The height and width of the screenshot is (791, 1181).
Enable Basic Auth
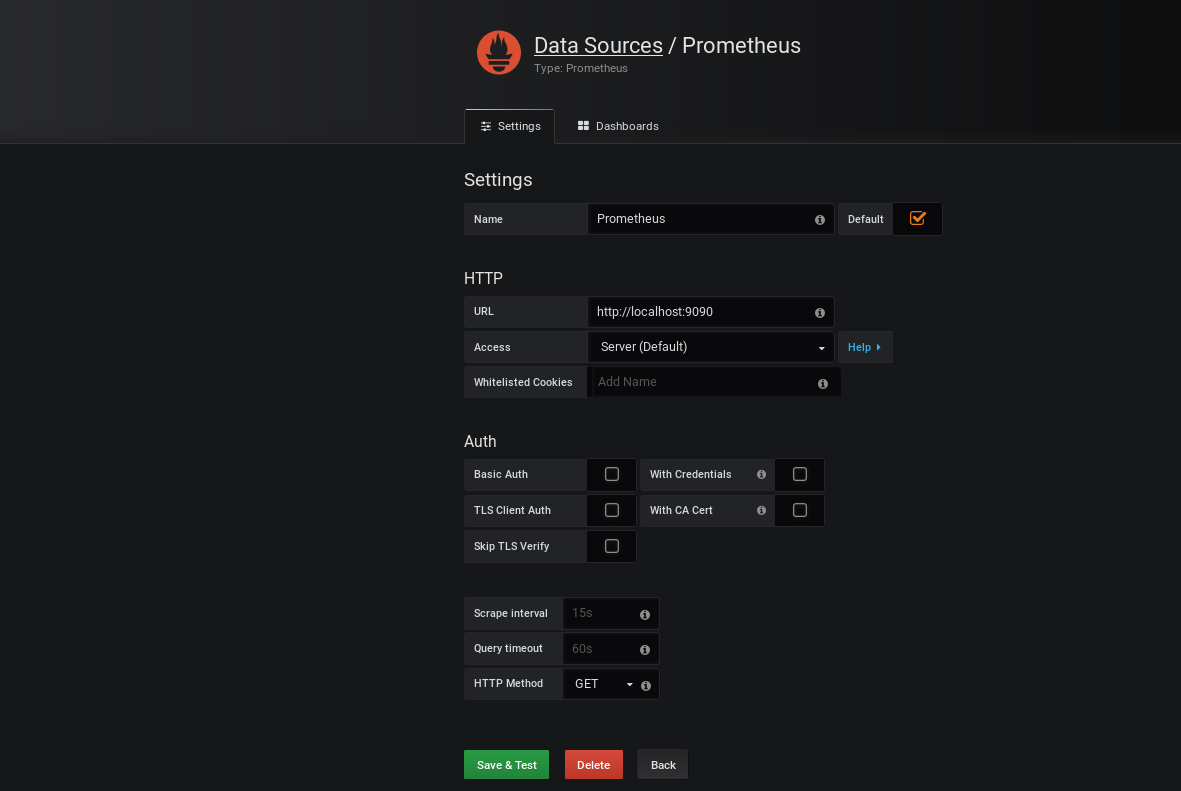[x=611, y=474]
